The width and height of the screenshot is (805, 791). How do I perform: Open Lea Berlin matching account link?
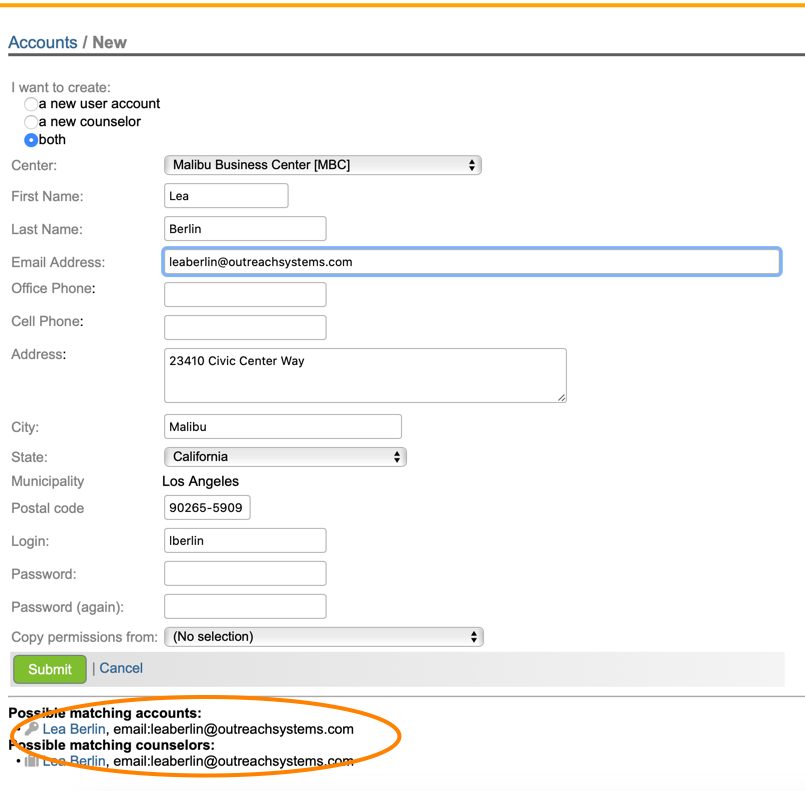(x=74, y=730)
